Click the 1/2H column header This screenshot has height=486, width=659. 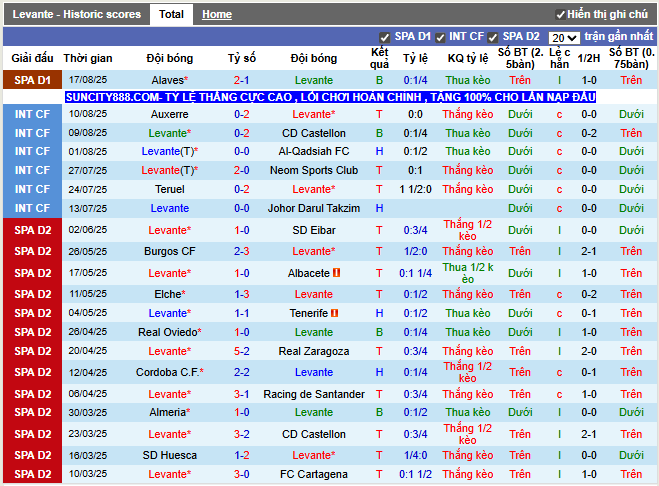[x=588, y=58]
